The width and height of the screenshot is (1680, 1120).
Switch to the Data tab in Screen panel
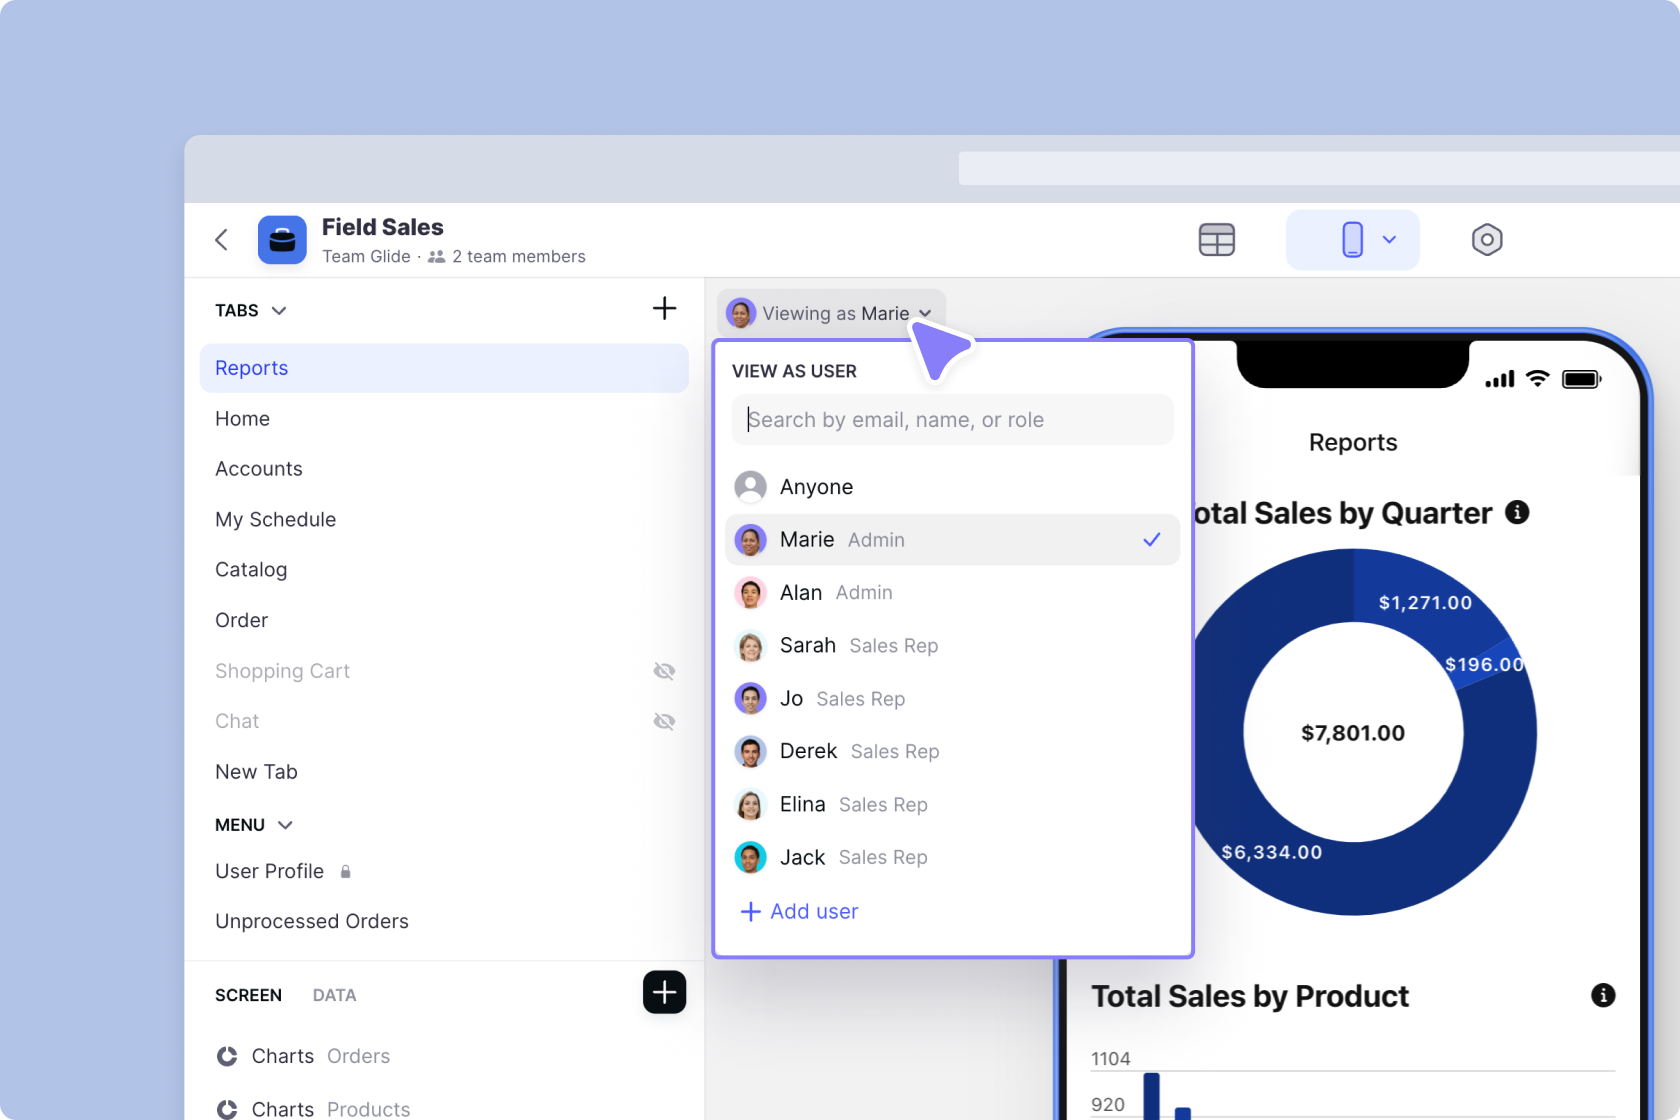click(334, 995)
